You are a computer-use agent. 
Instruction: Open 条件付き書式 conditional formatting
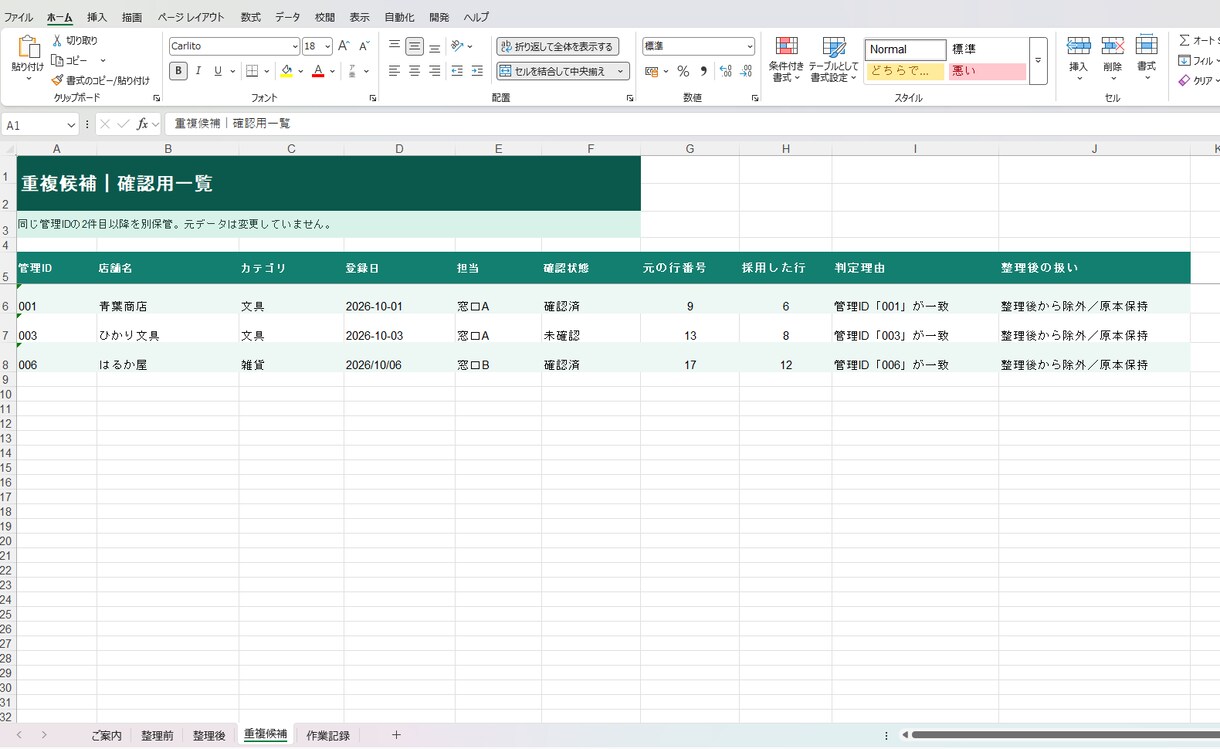coord(786,59)
